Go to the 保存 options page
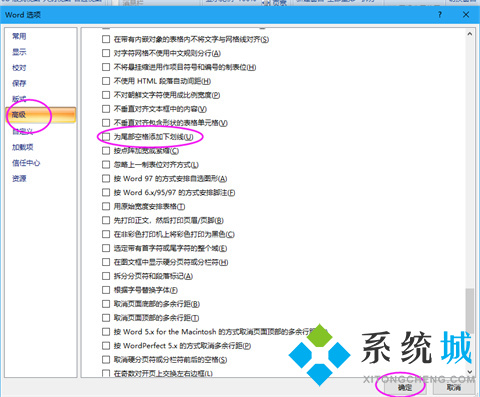 (x=19, y=83)
